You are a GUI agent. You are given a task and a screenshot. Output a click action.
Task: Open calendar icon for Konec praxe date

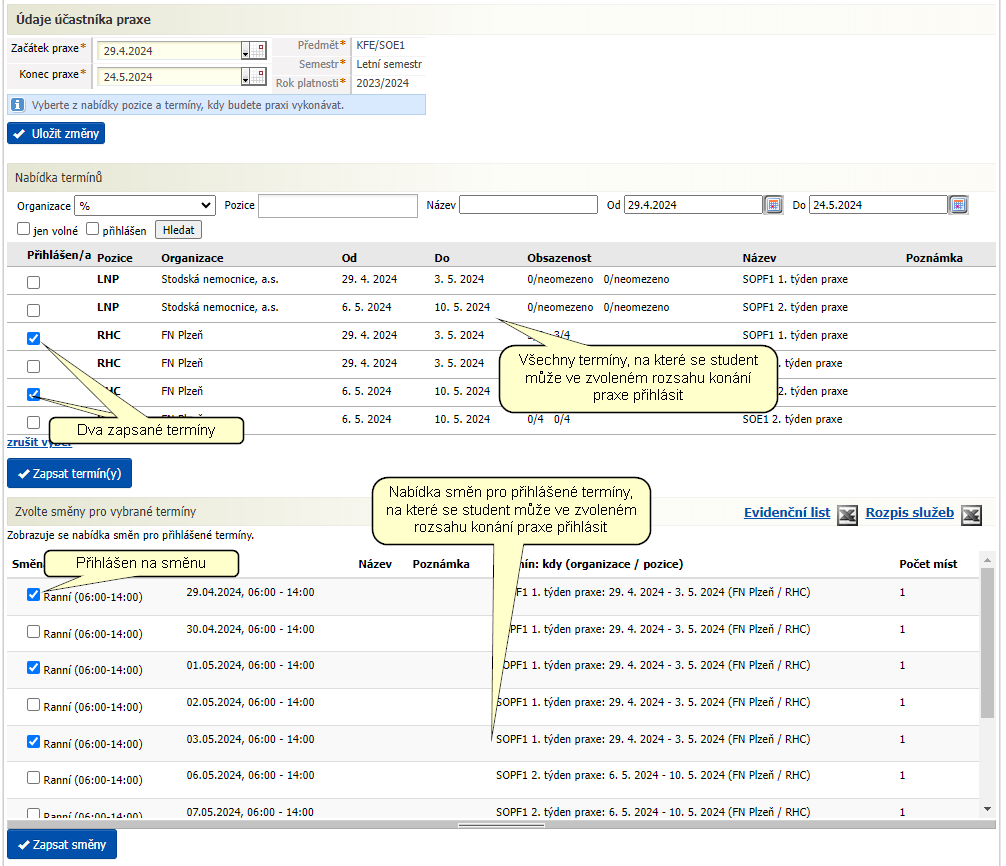tap(258, 76)
